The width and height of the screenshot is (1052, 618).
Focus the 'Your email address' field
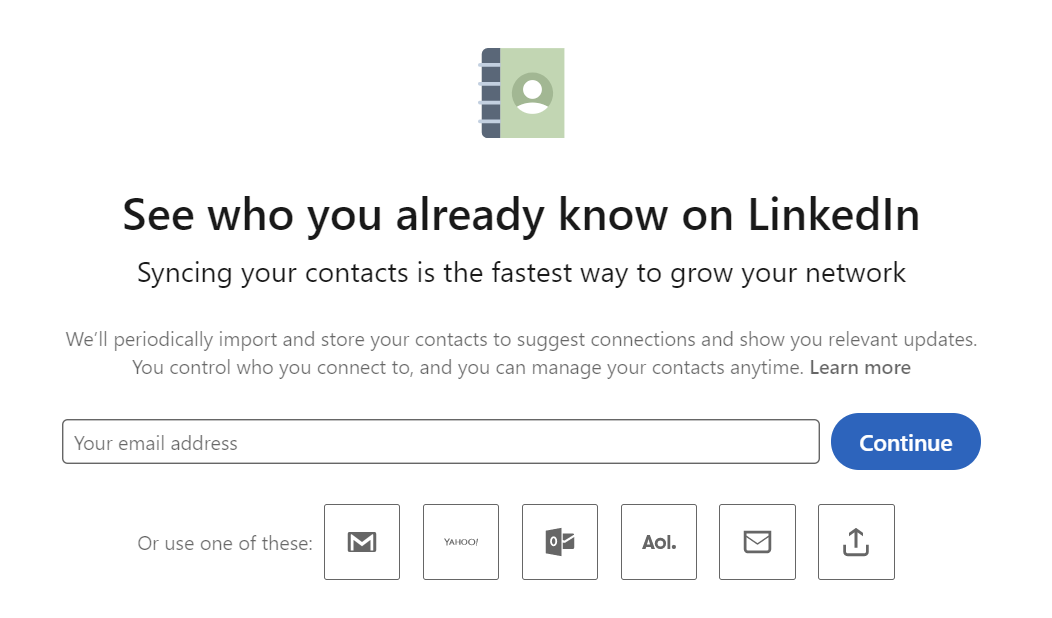pos(440,442)
